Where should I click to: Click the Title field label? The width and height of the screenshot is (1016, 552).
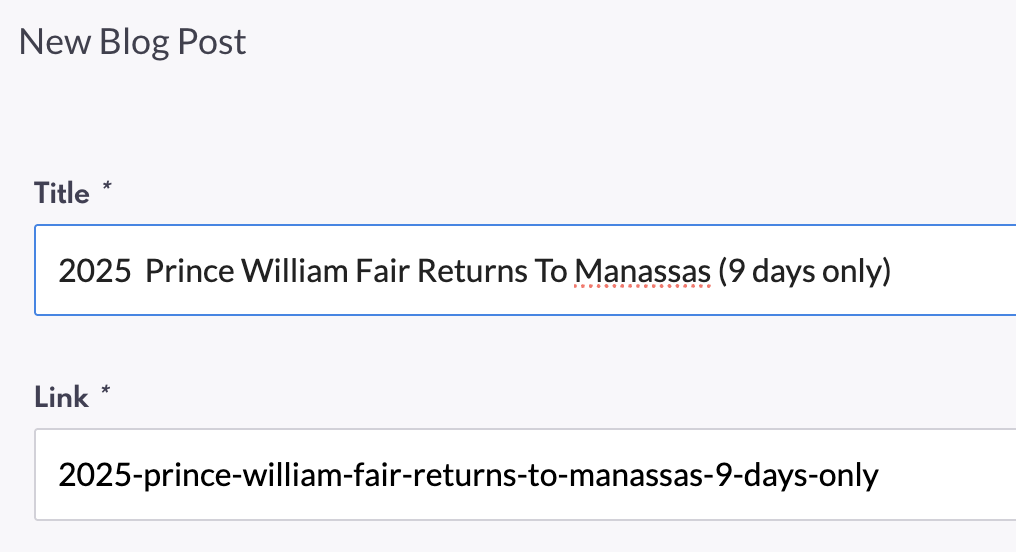click(62, 193)
